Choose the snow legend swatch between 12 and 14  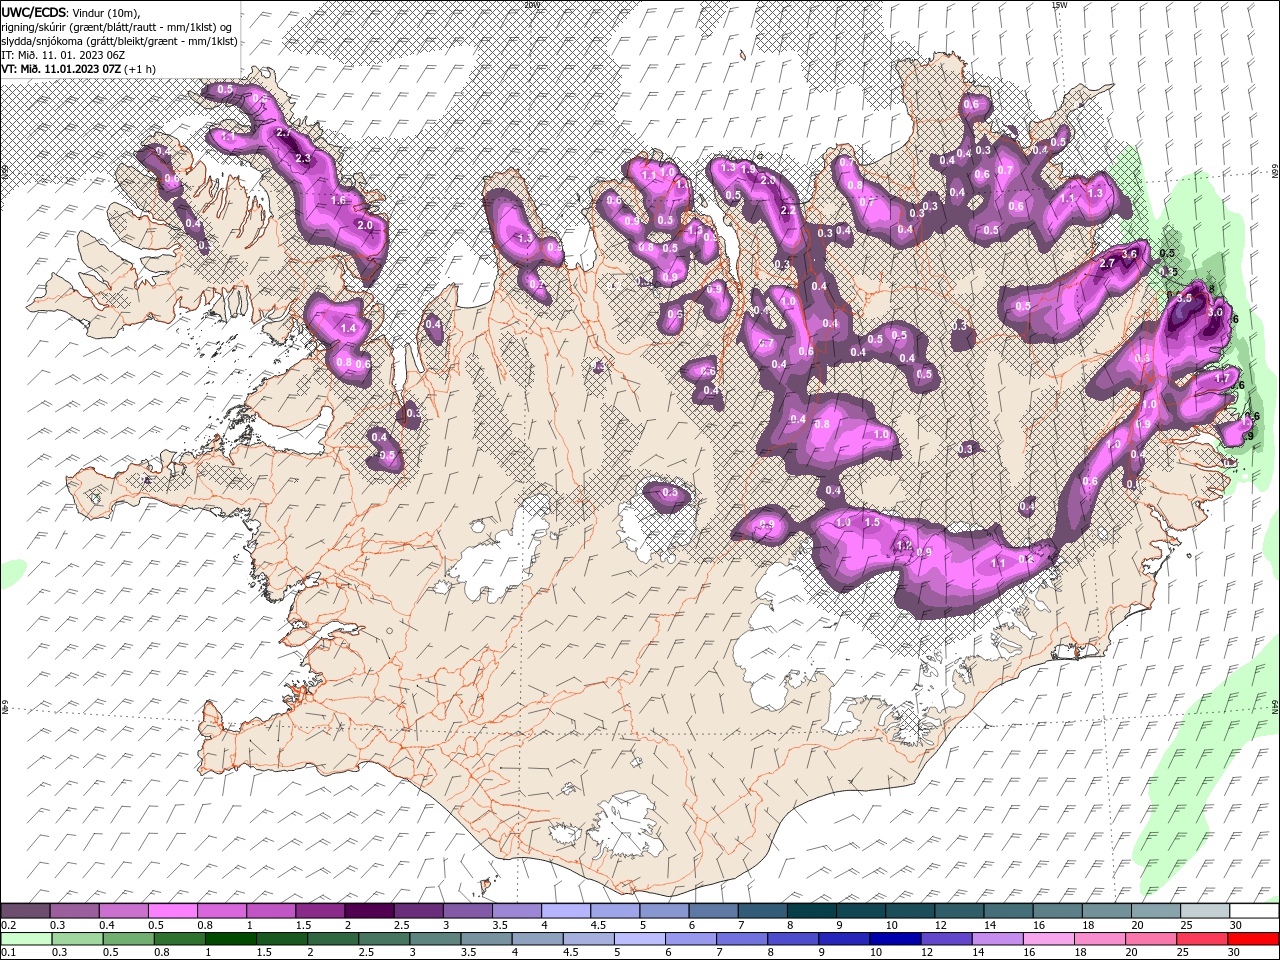tap(960, 911)
